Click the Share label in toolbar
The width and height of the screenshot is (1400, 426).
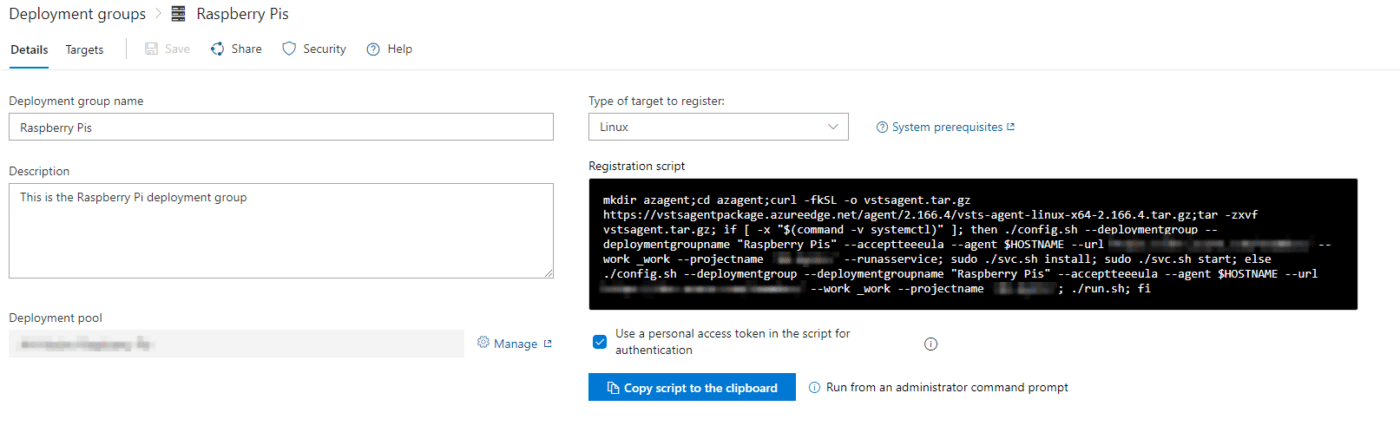coord(246,49)
